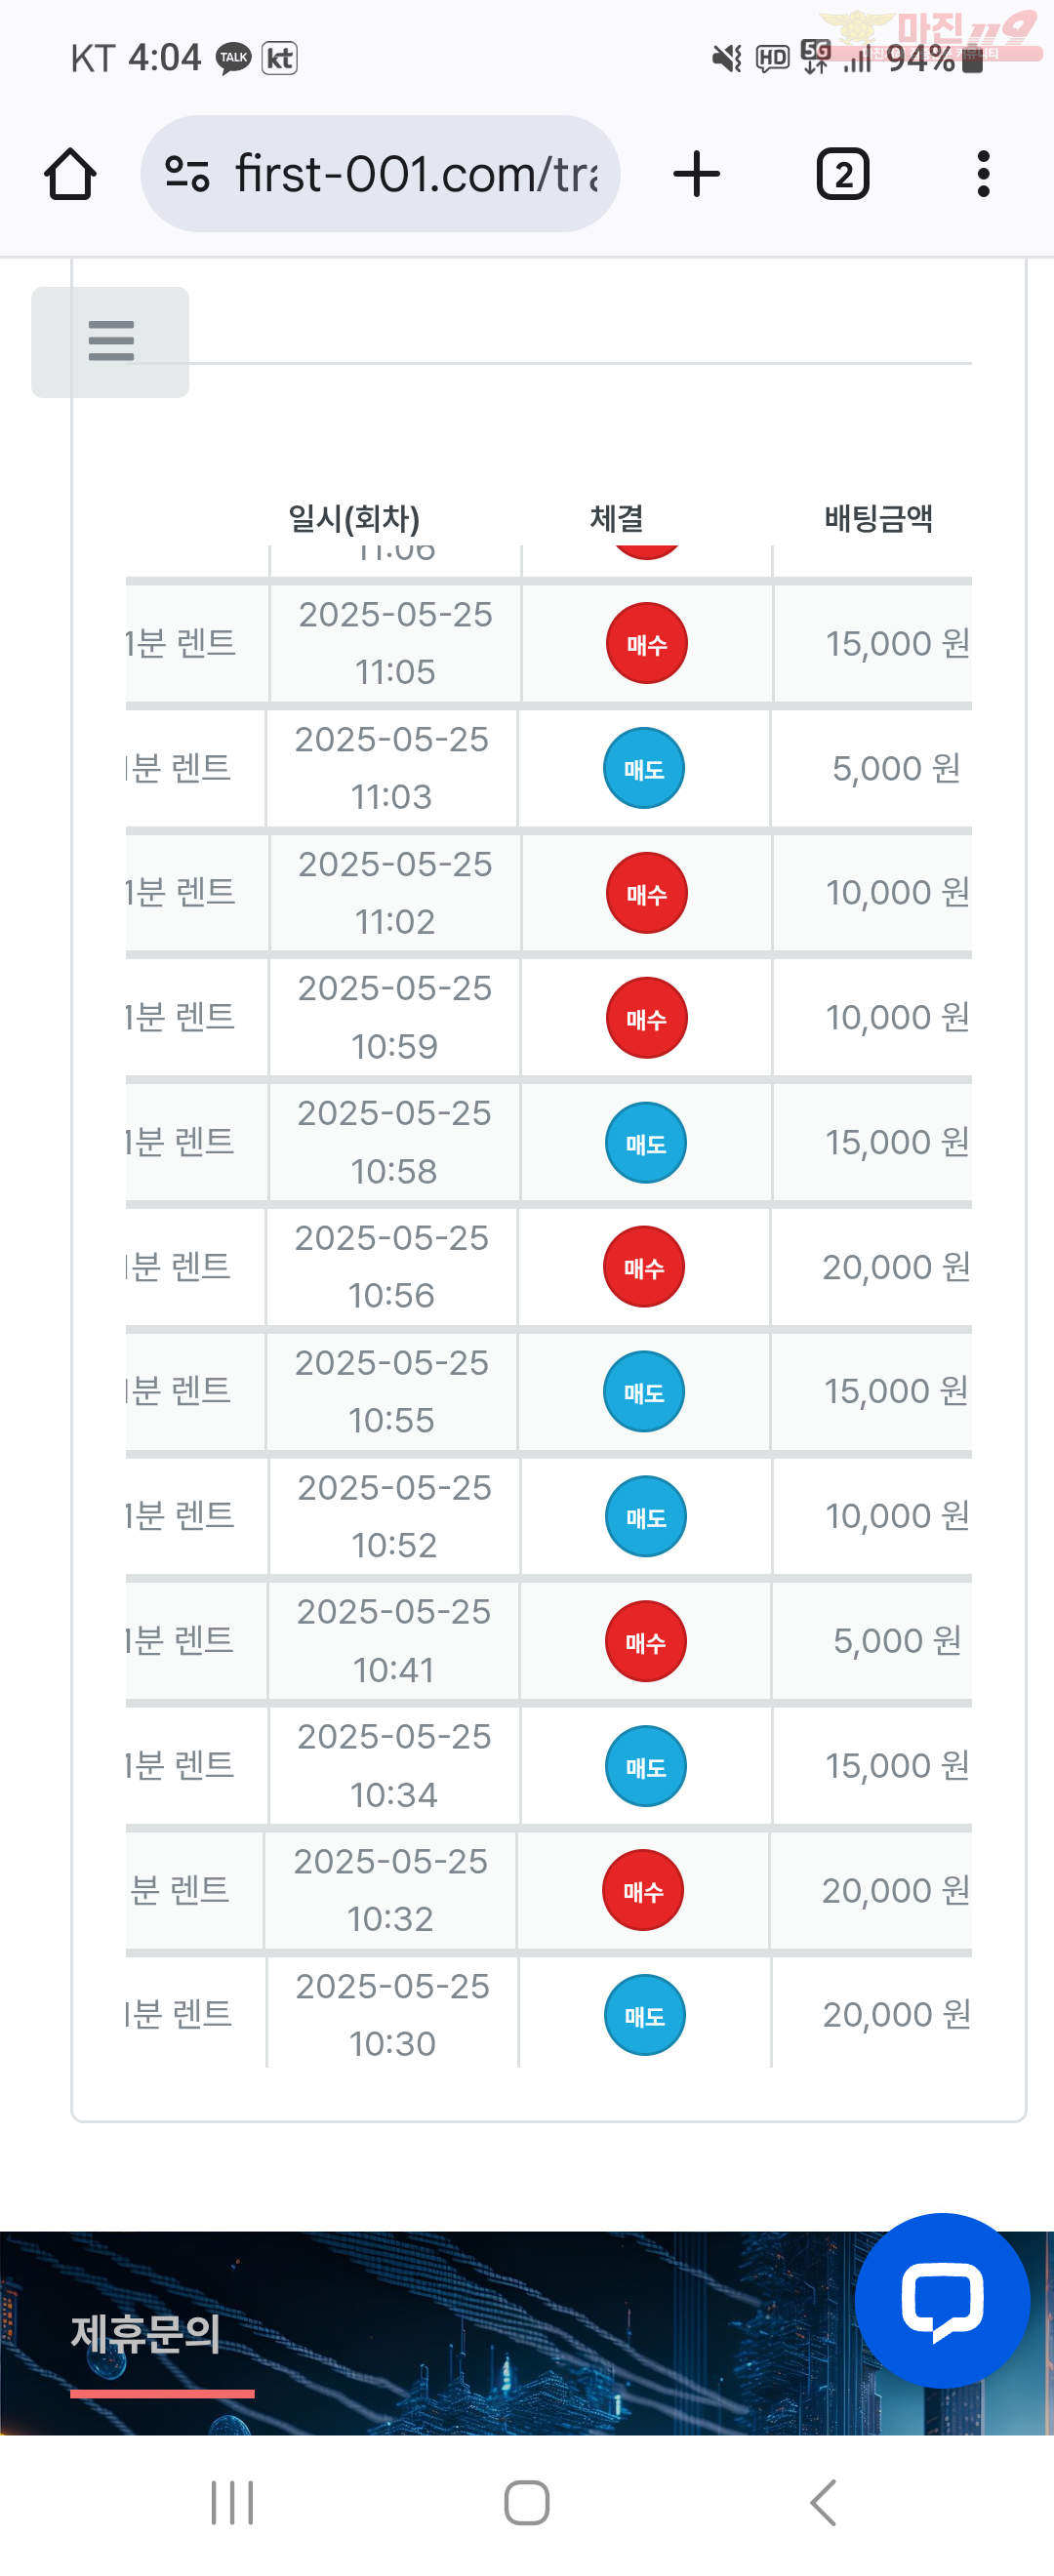The image size is (1054, 2576).
Task: Tap the blue 매도 badge for 10:30
Action: [x=645, y=2015]
